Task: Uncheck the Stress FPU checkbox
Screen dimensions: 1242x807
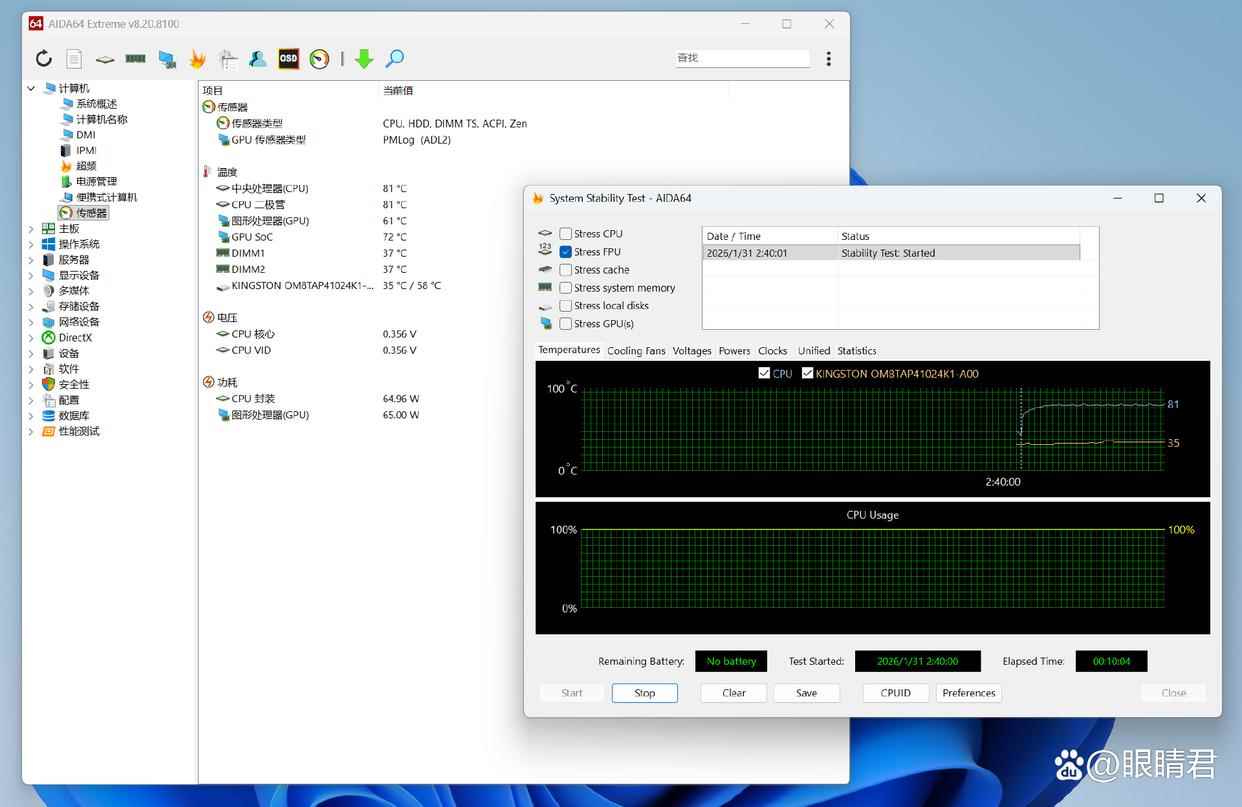Action: pyautogui.click(x=566, y=252)
